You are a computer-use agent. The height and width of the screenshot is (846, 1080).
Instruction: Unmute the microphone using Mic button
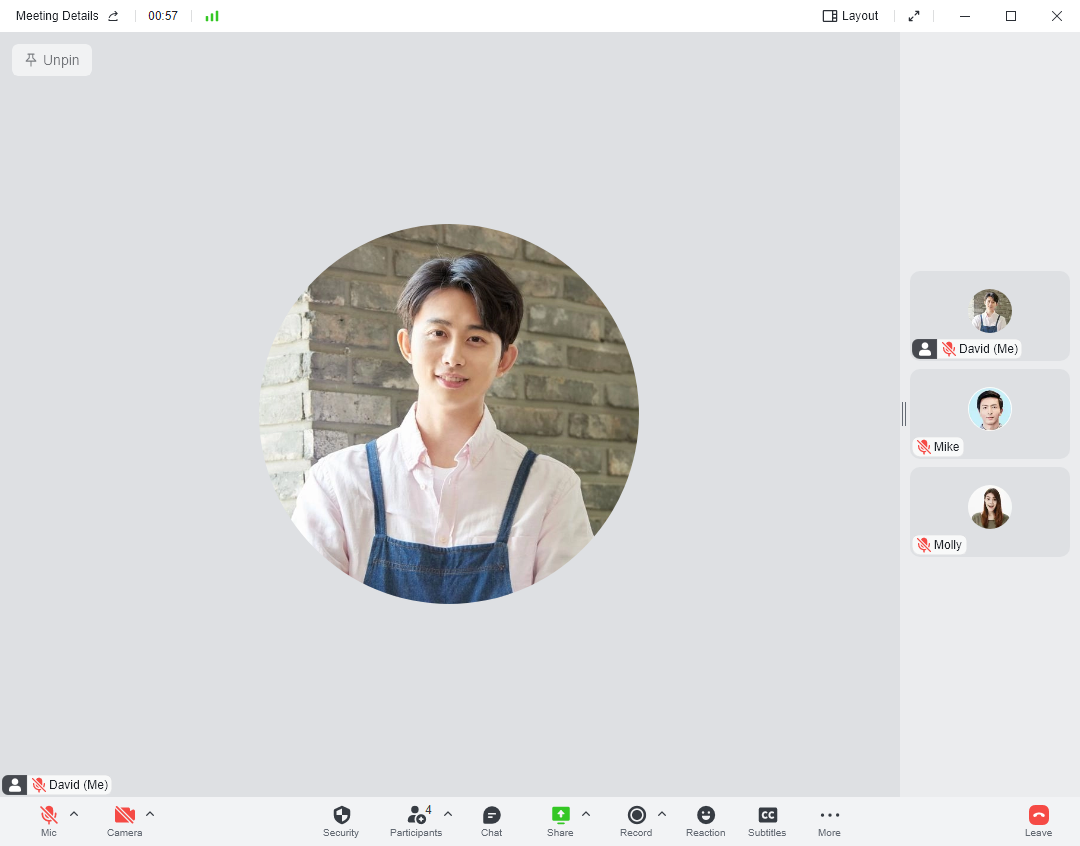(x=48, y=821)
